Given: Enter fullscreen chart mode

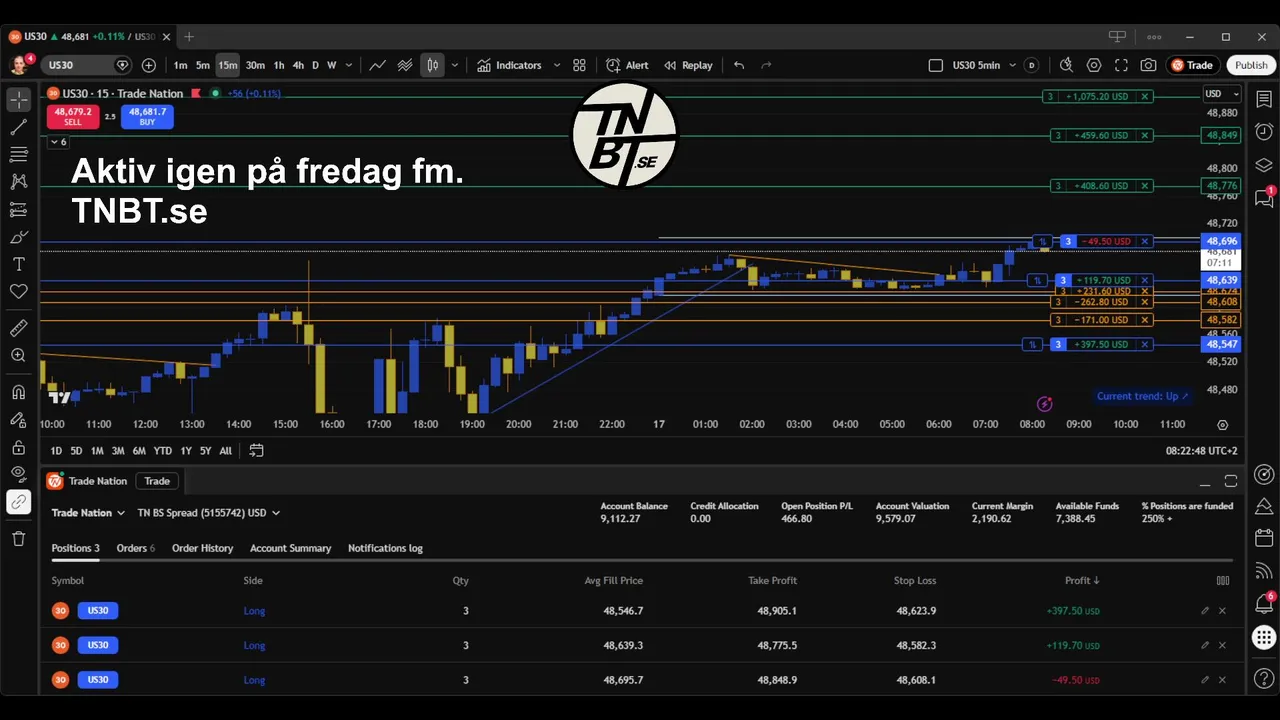Looking at the screenshot, I should click(x=1121, y=65).
